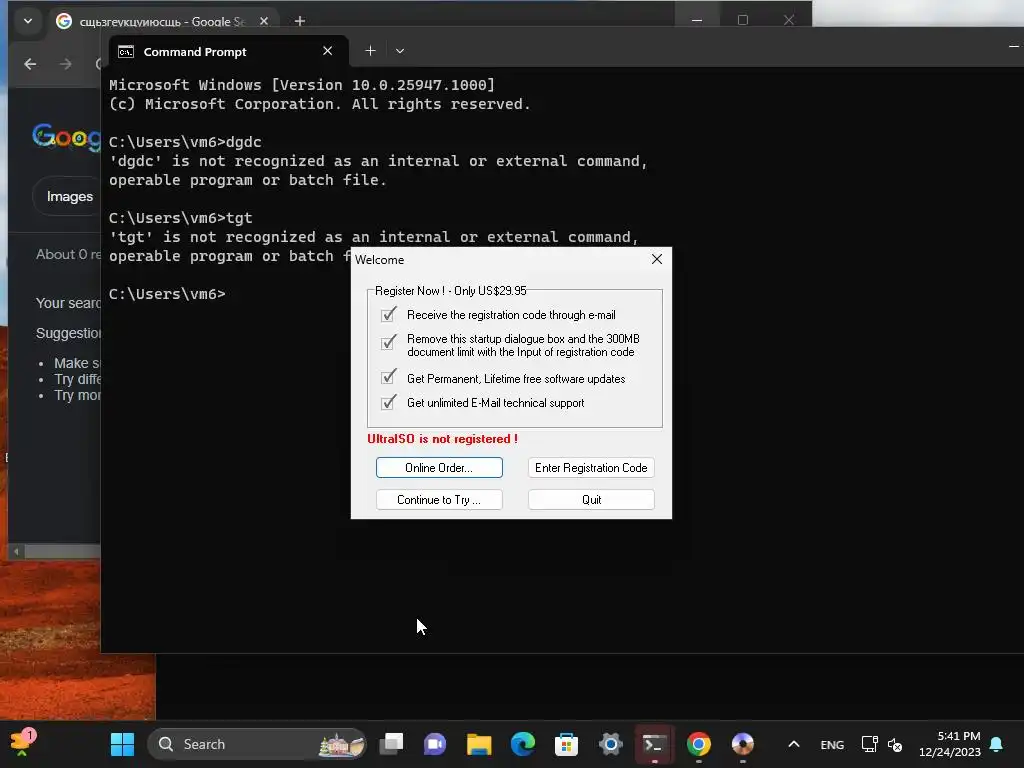Image resolution: width=1024 pixels, height=768 pixels.
Task: Open File Explorer from taskbar
Action: pos(479,744)
